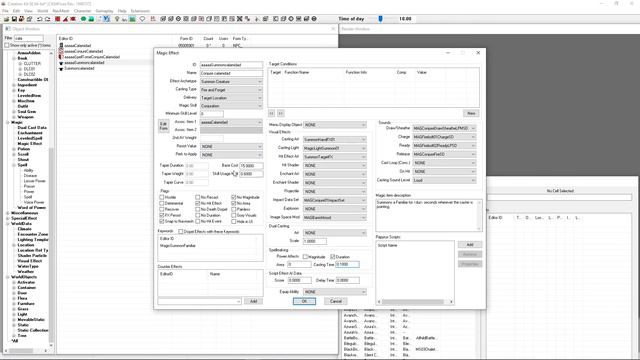Open the Gameplay menu
This screenshot has width=640, height=360.
click(104, 11)
